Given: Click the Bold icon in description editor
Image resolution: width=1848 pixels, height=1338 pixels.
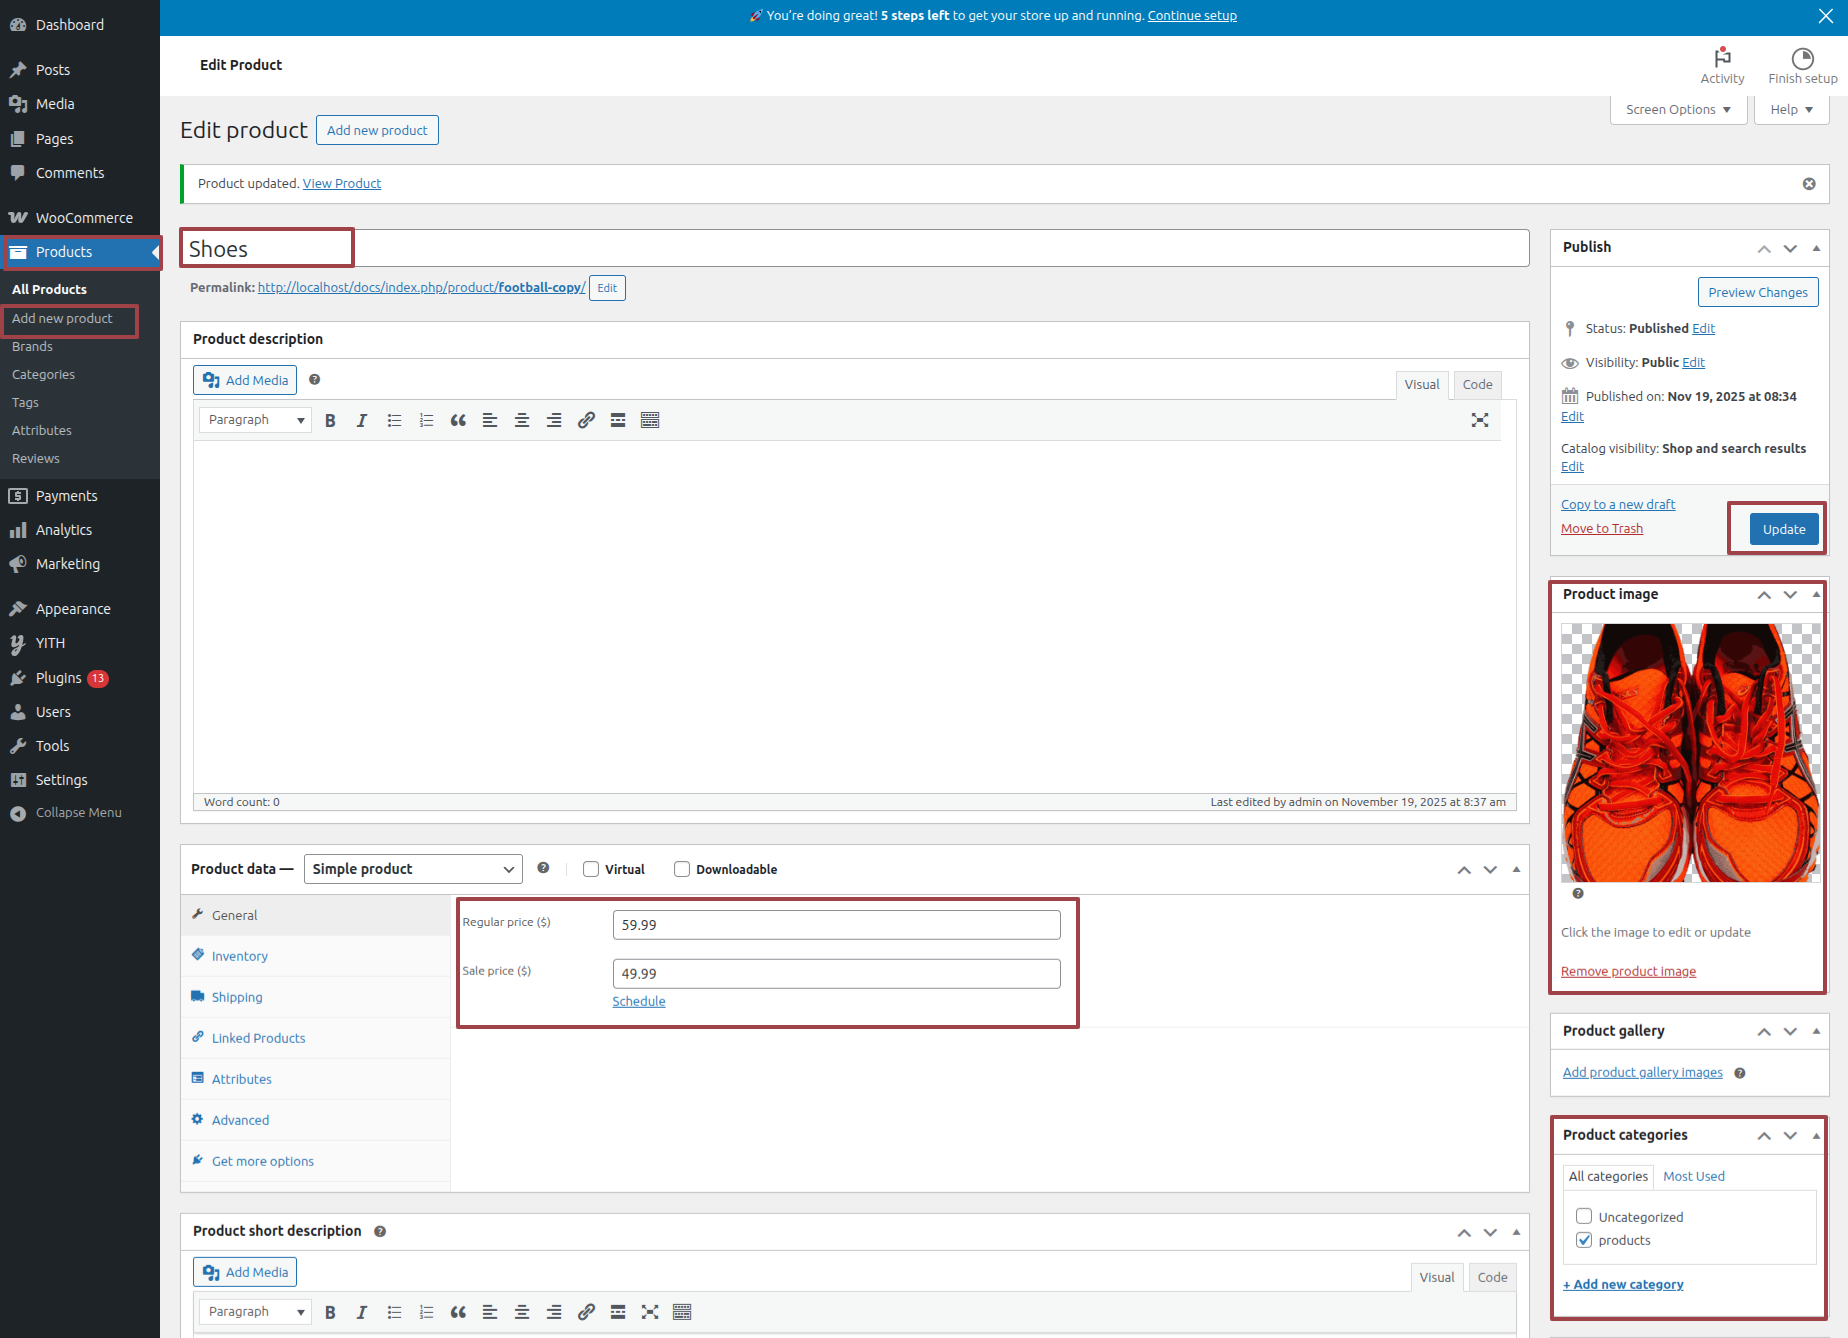Looking at the screenshot, I should 330,421.
